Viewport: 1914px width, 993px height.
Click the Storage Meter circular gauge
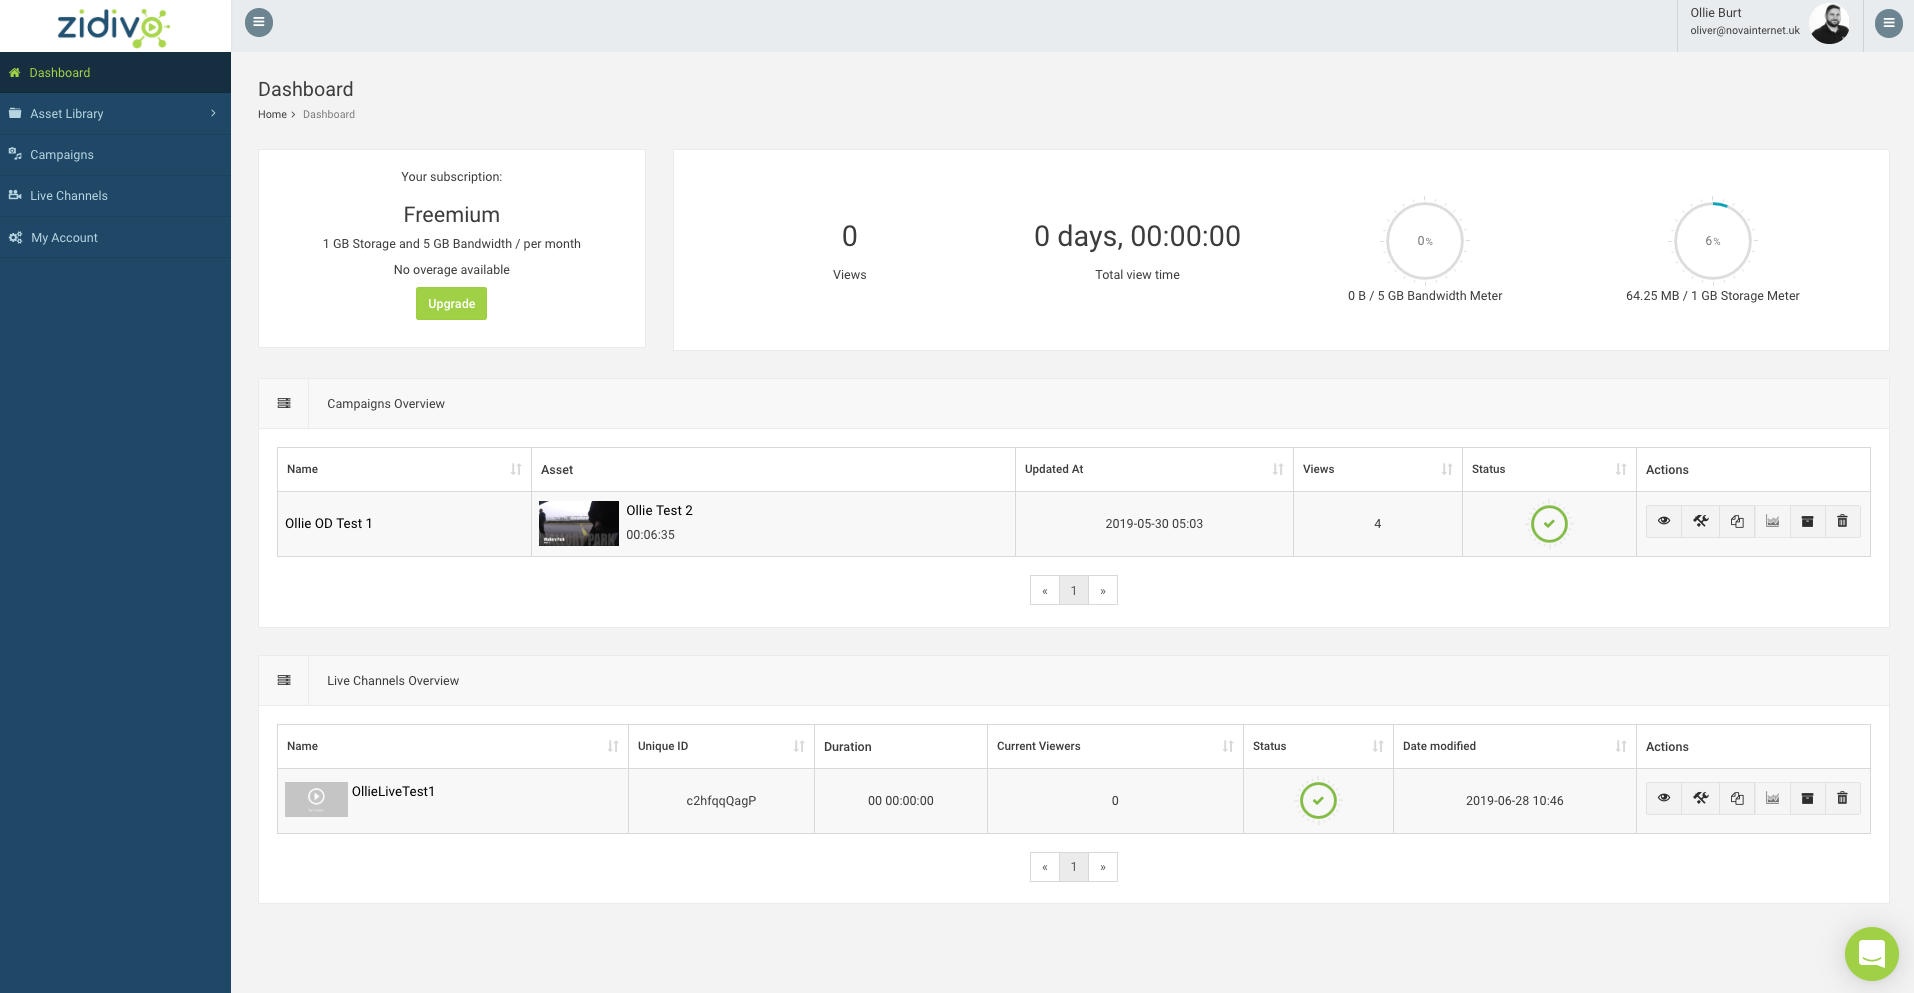tap(1712, 241)
